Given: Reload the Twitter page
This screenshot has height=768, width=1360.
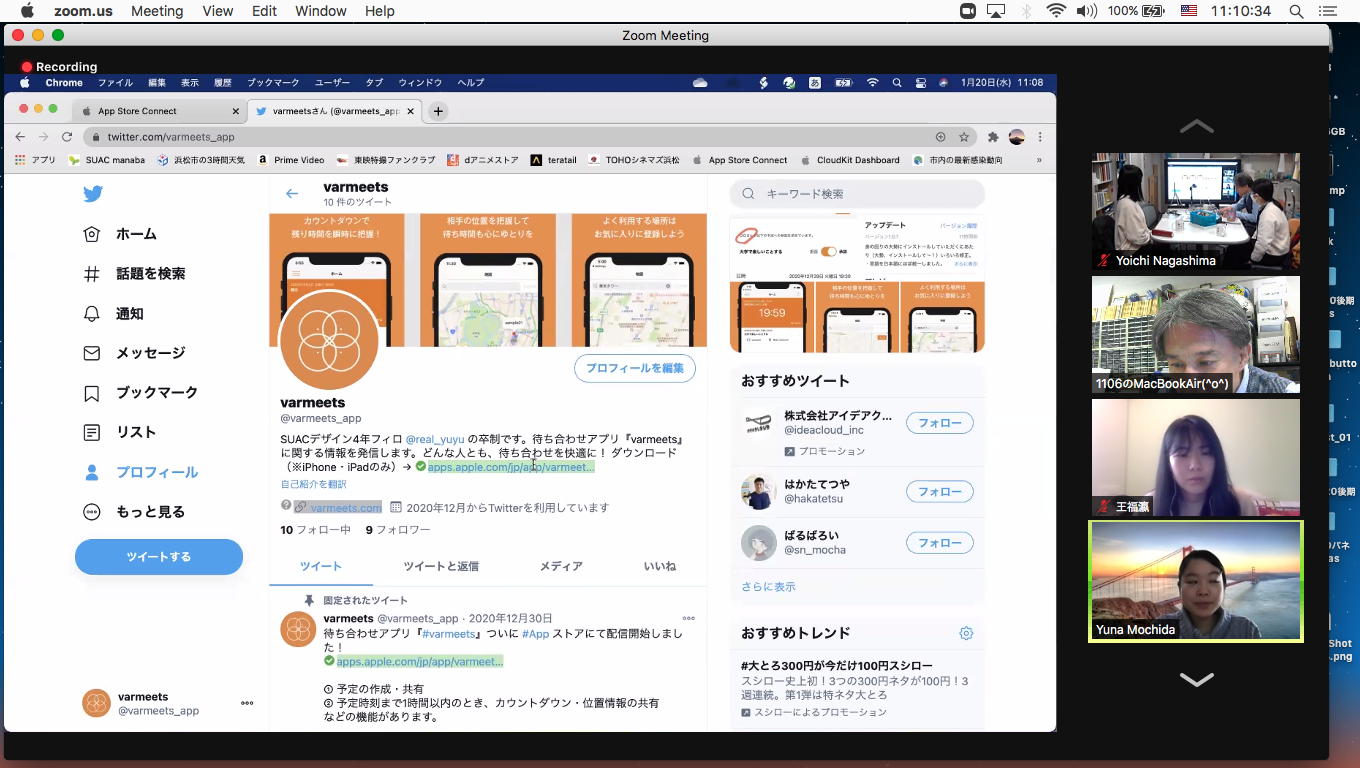Looking at the screenshot, I should [67, 137].
